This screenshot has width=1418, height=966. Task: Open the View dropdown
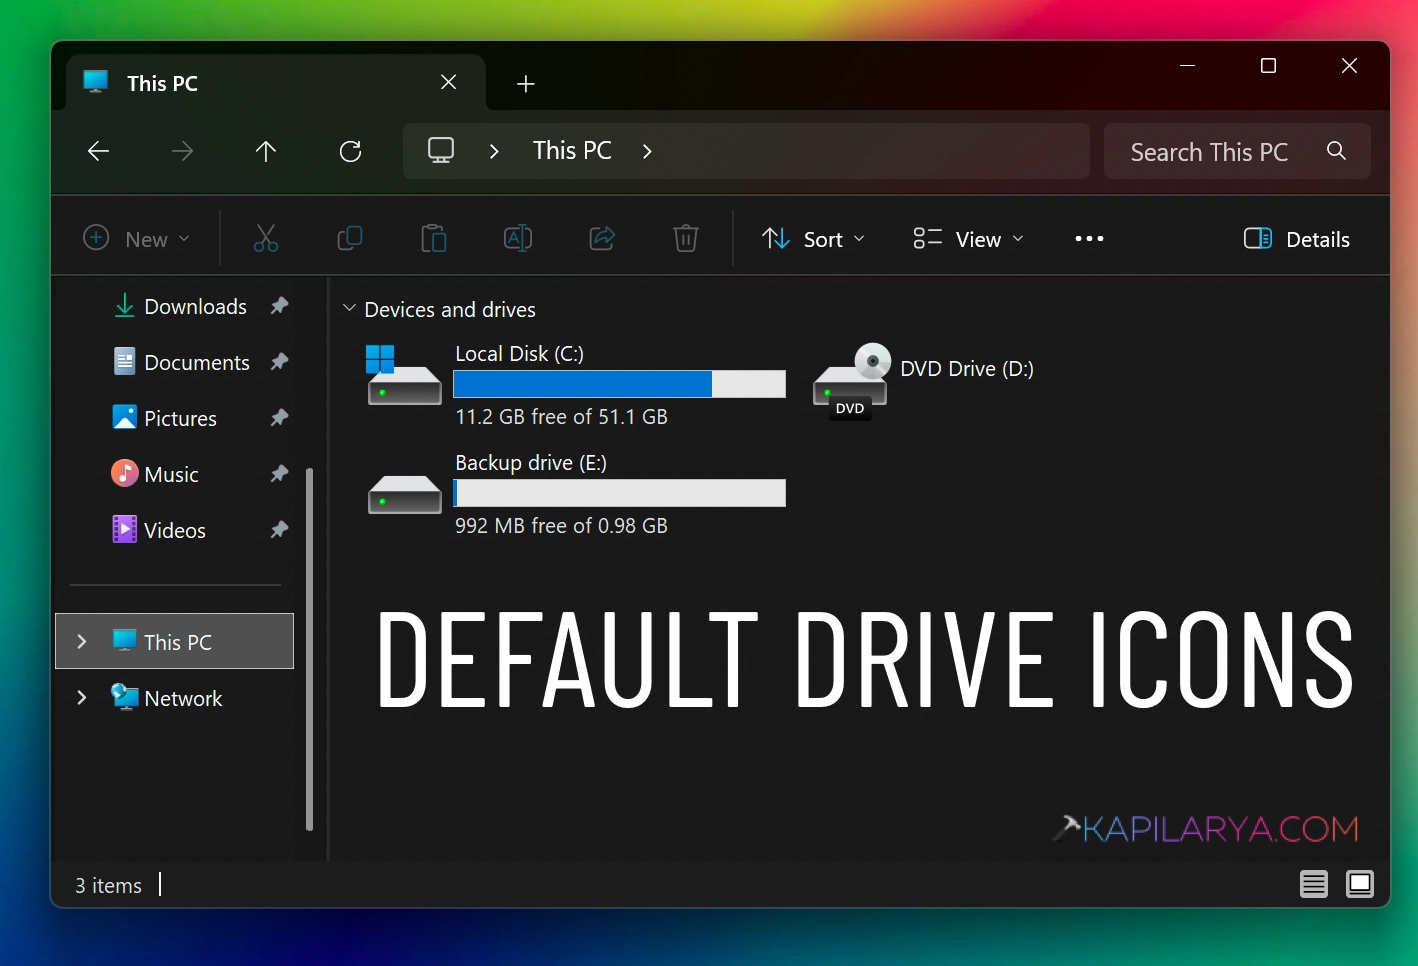tap(968, 239)
